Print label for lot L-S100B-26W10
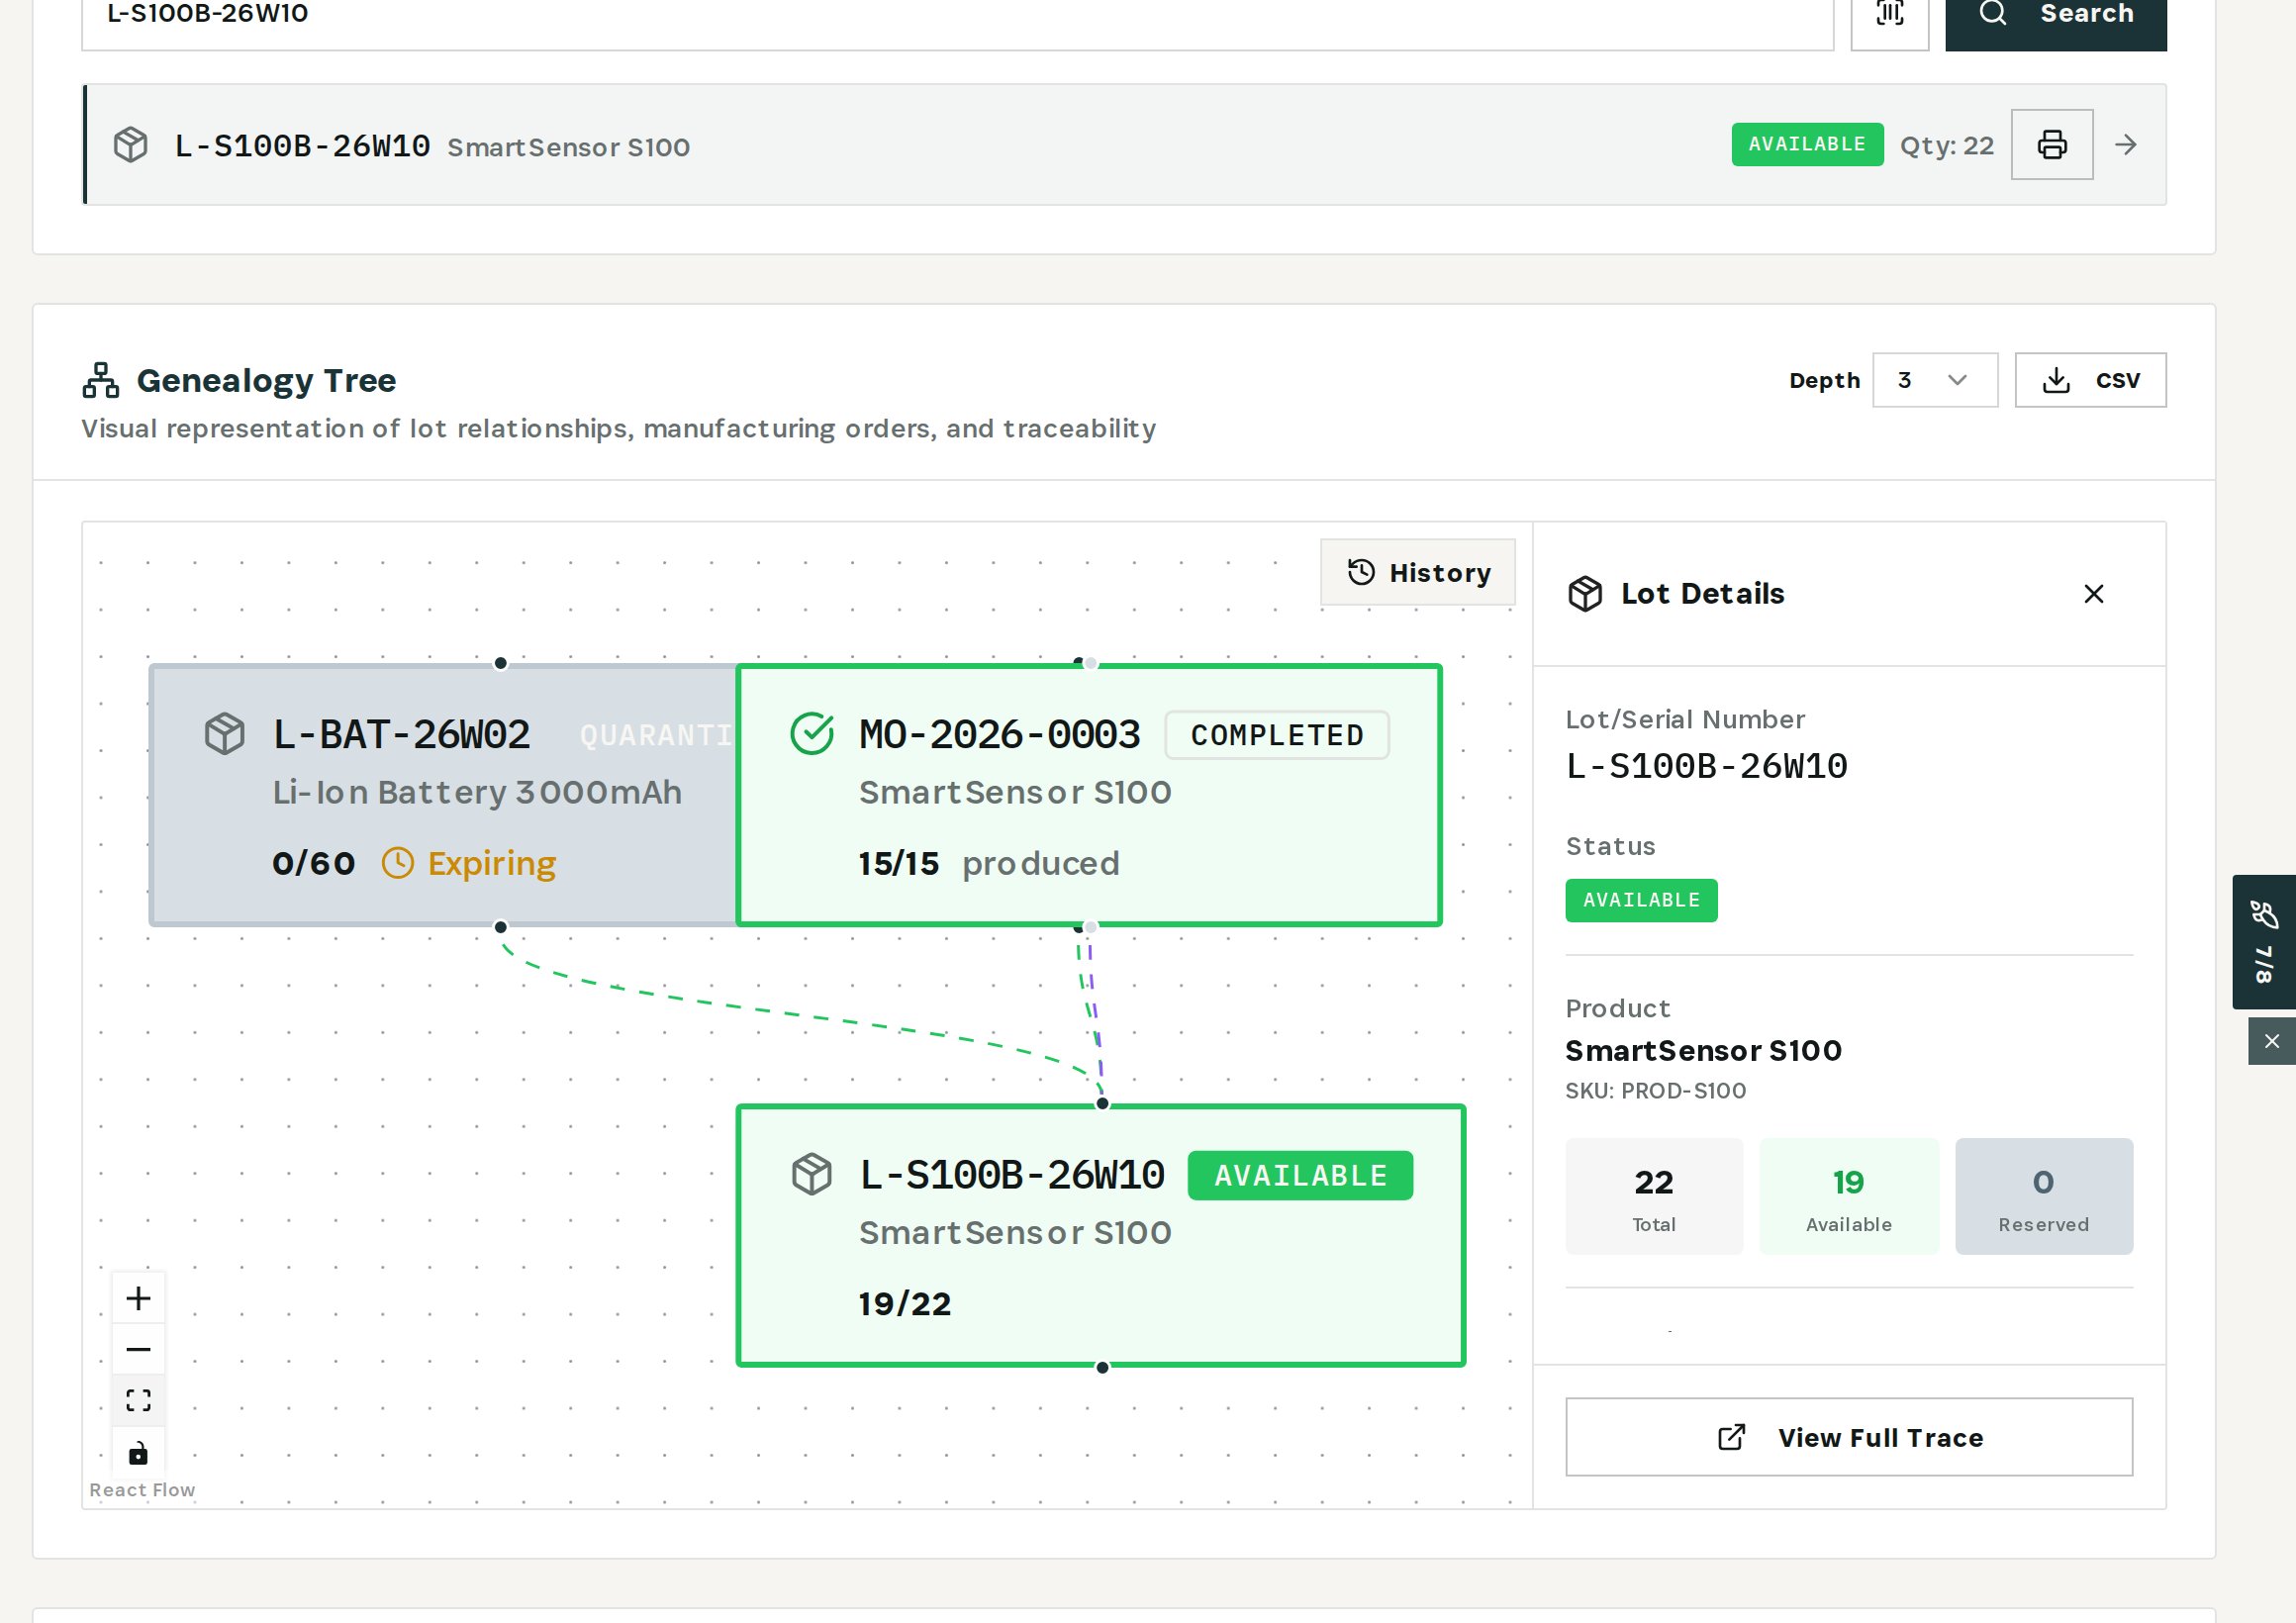 2051,145
